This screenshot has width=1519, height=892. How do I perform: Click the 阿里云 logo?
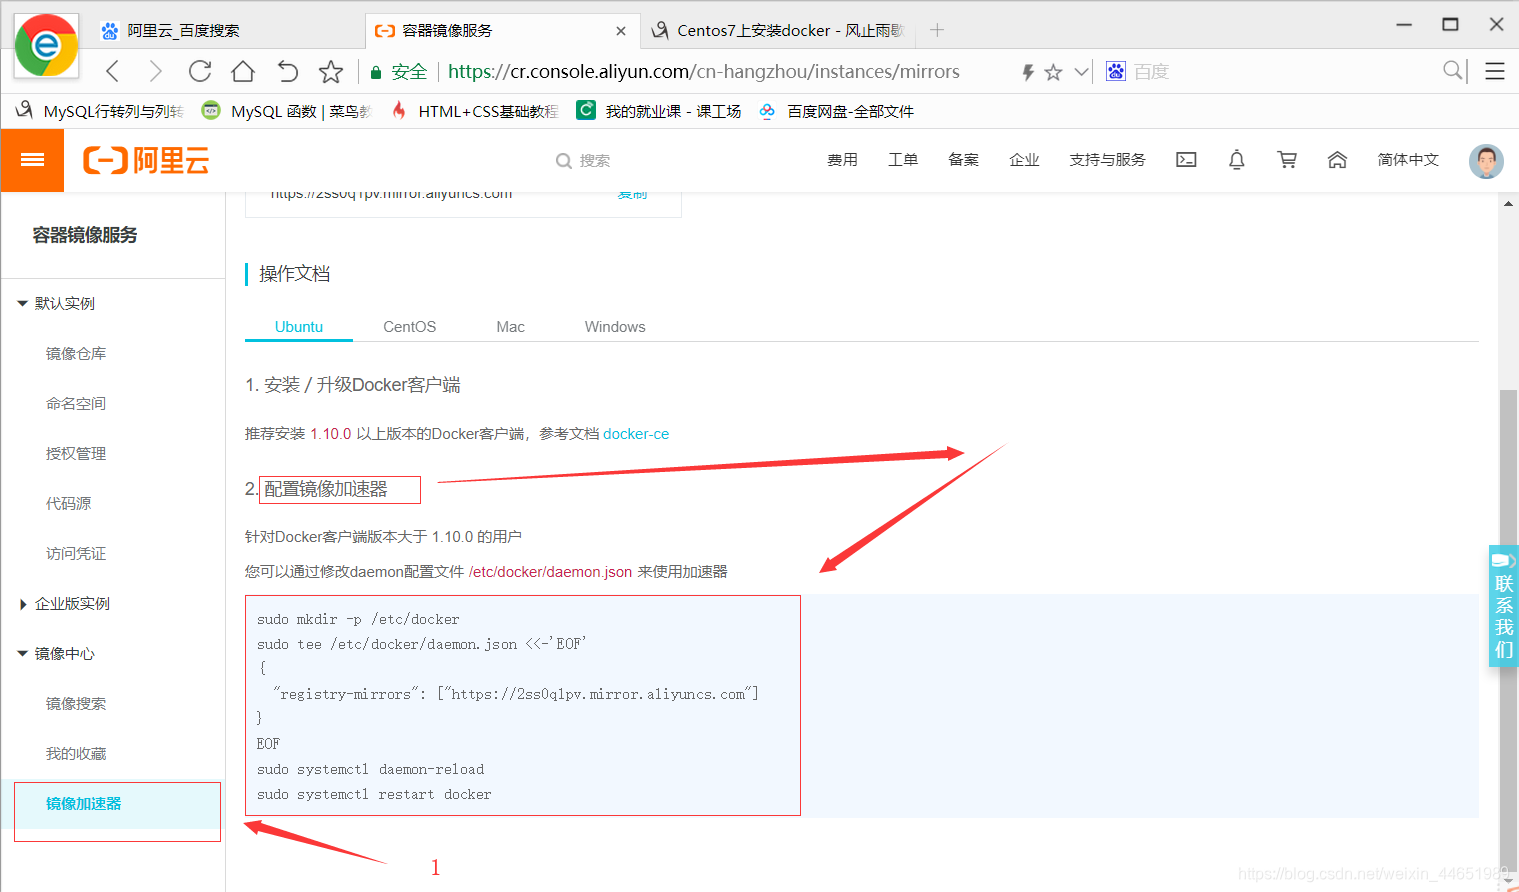pos(146,160)
